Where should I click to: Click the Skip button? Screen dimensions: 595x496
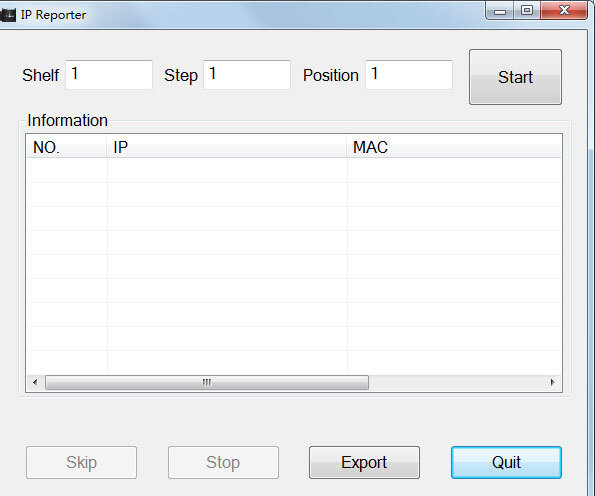(x=81, y=462)
